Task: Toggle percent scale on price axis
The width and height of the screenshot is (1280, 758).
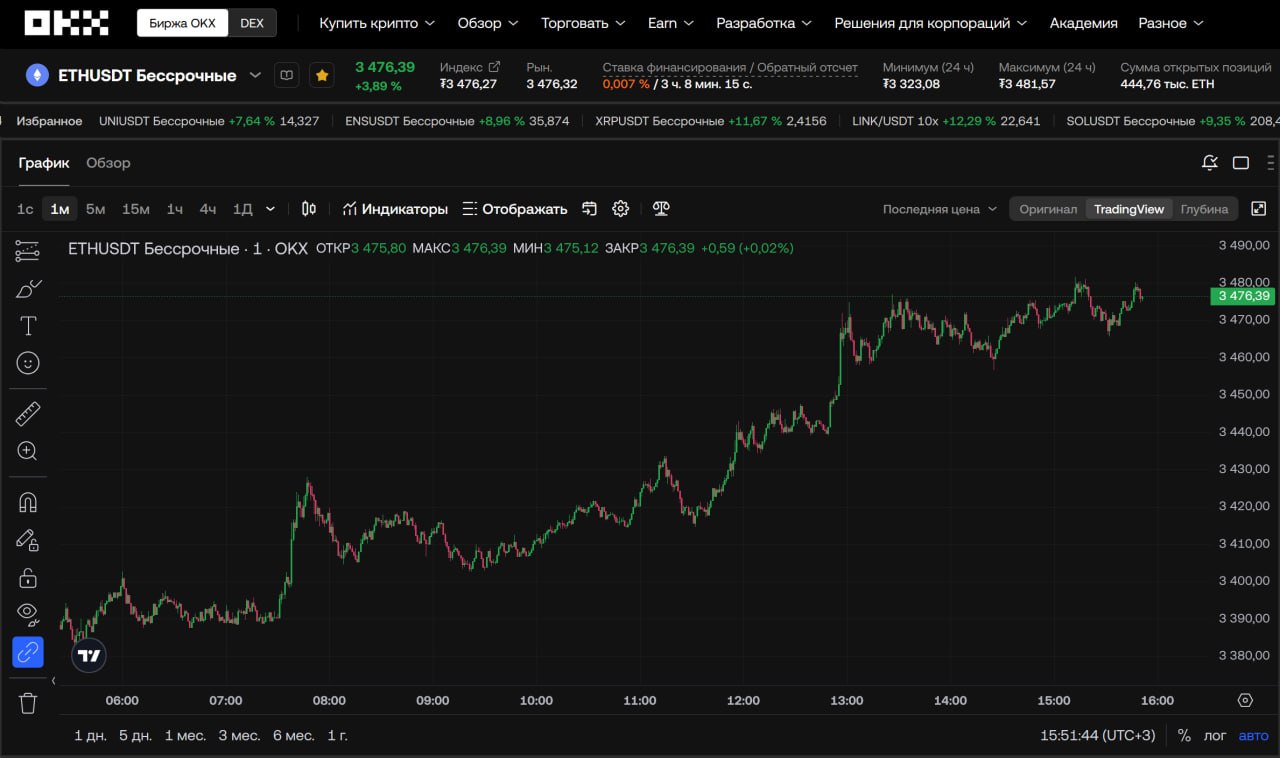Action: [1184, 735]
